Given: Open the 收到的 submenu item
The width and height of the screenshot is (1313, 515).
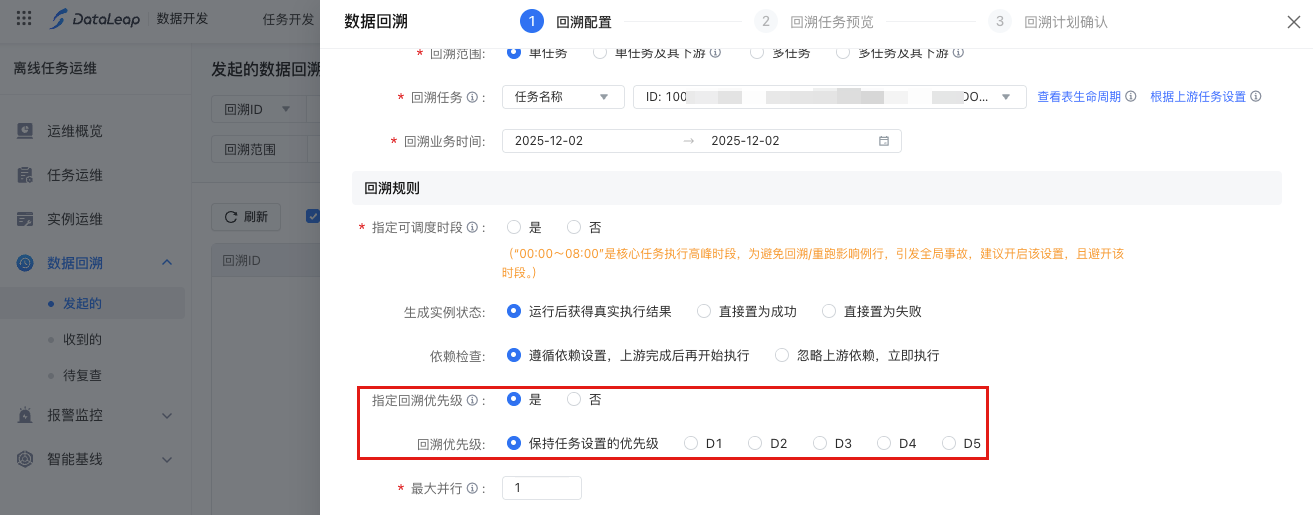Looking at the screenshot, I should [82, 339].
